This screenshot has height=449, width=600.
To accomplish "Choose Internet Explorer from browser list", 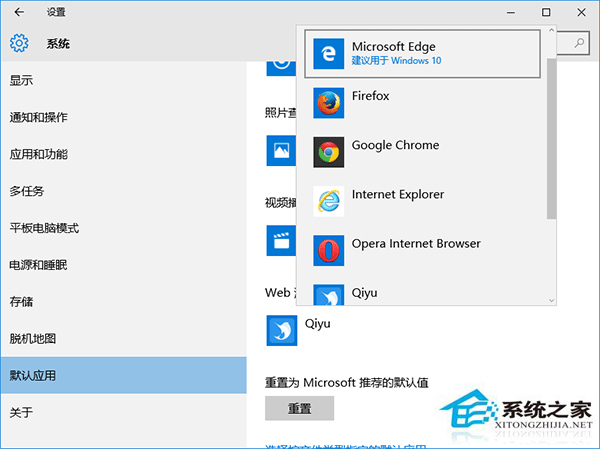I will coord(422,201).
